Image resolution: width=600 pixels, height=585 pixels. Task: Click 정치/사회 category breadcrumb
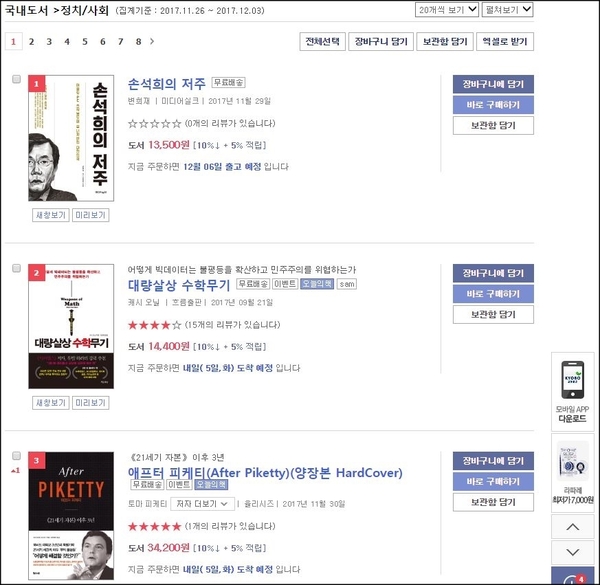click(x=85, y=10)
